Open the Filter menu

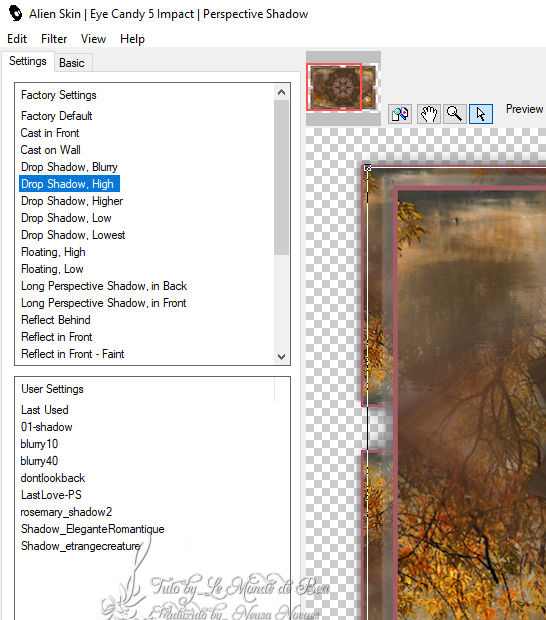[54, 39]
